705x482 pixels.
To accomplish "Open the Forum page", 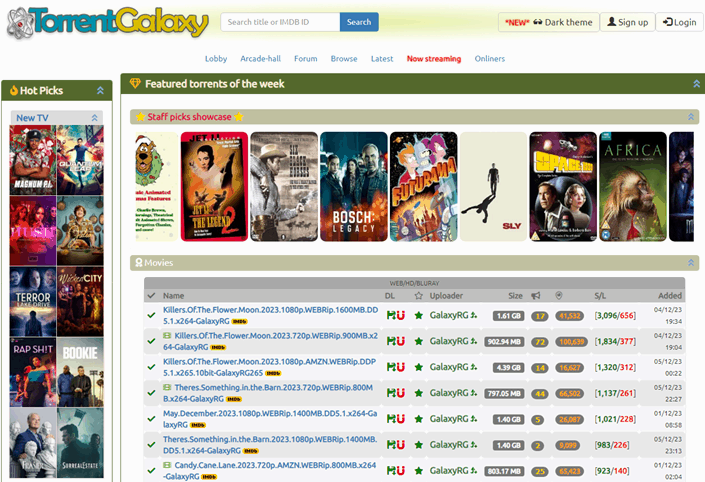I will 306,58.
